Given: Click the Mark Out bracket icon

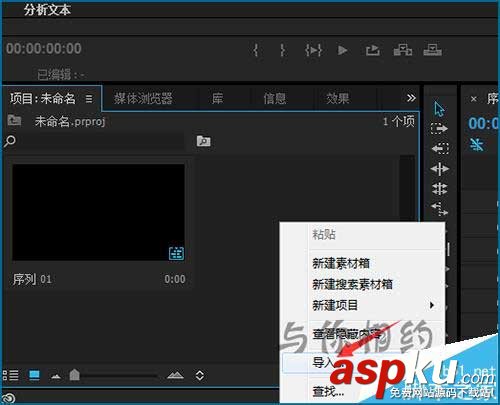Looking at the screenshot, I should [x=283, y=50].
